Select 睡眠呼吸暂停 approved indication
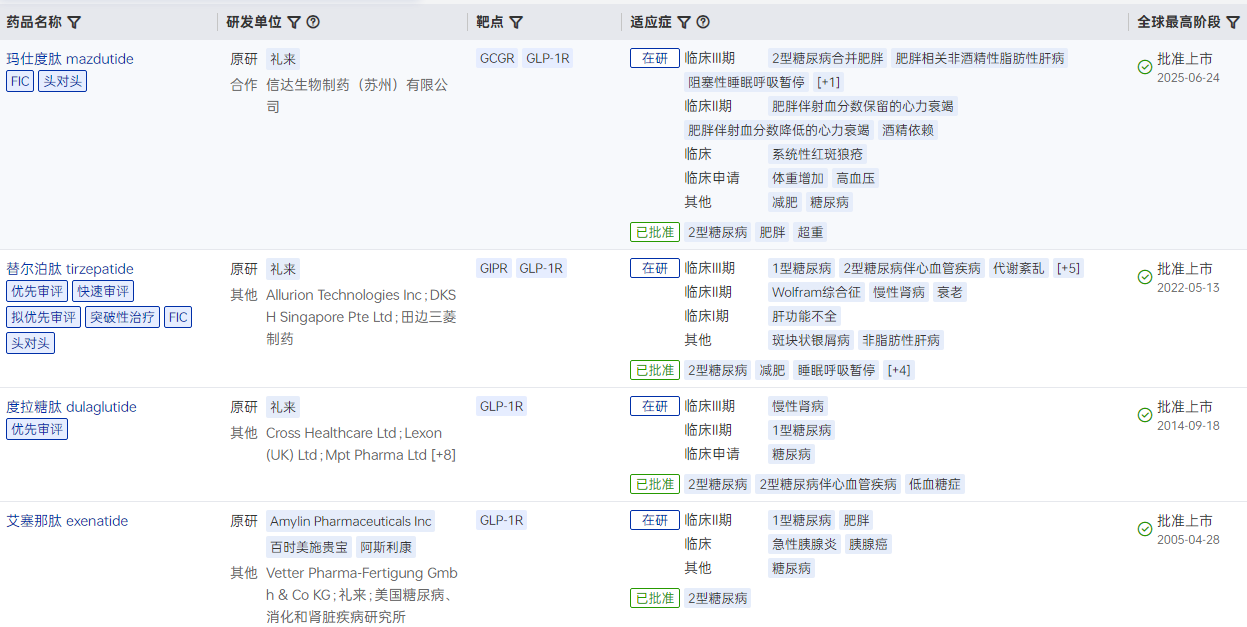Image resolution: width=1247 pixels, height=627 pixels. point(836,370)
